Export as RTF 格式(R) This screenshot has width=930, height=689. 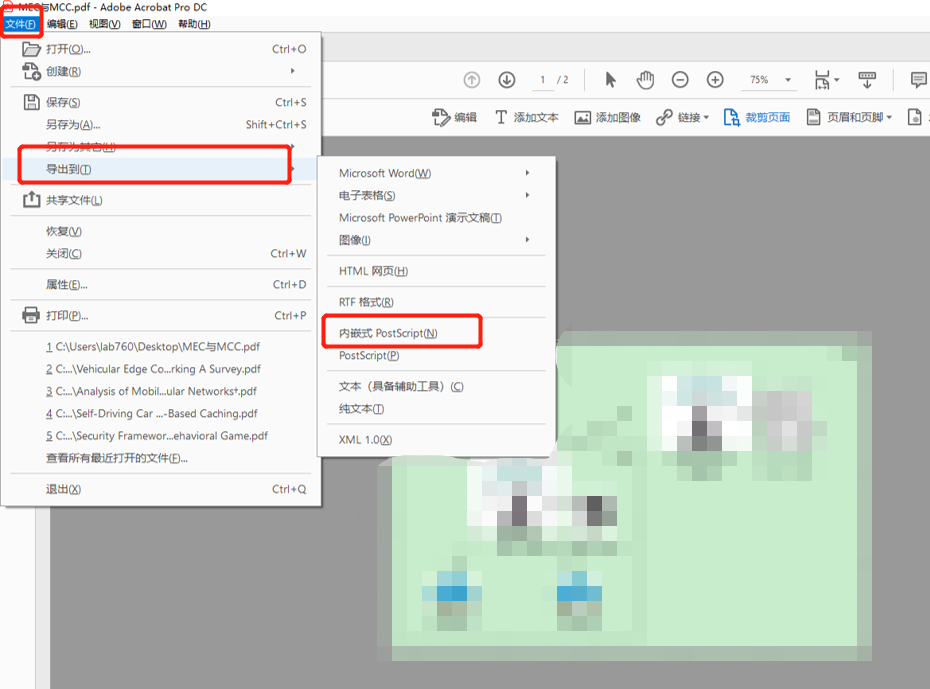coord(436,302)
